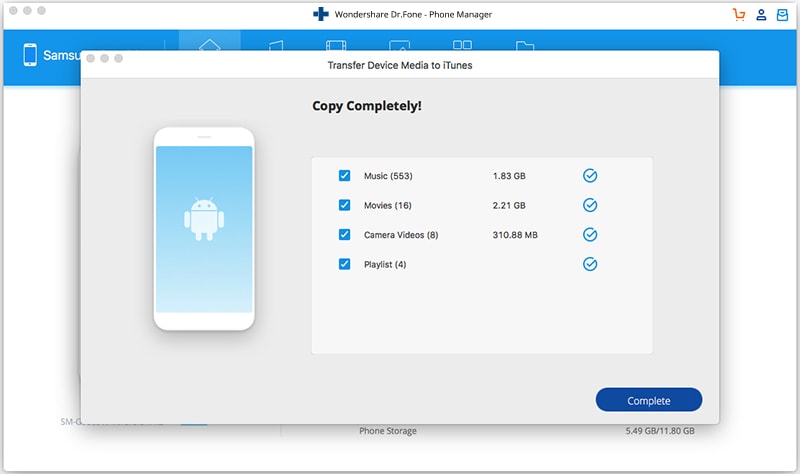This screenshot has height=474, width=800.
Task: Switch to the Music tab icon
Action: [x=276, y=45]
